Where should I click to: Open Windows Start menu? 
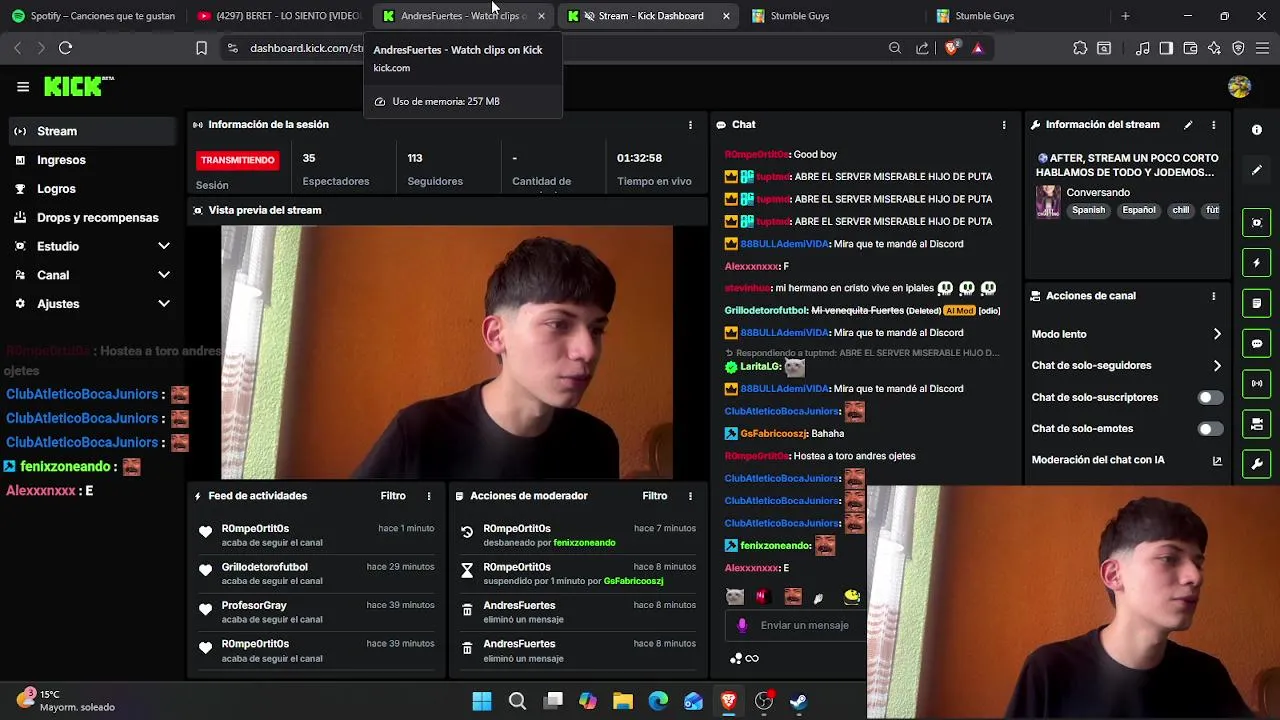(x=482, y=701)
